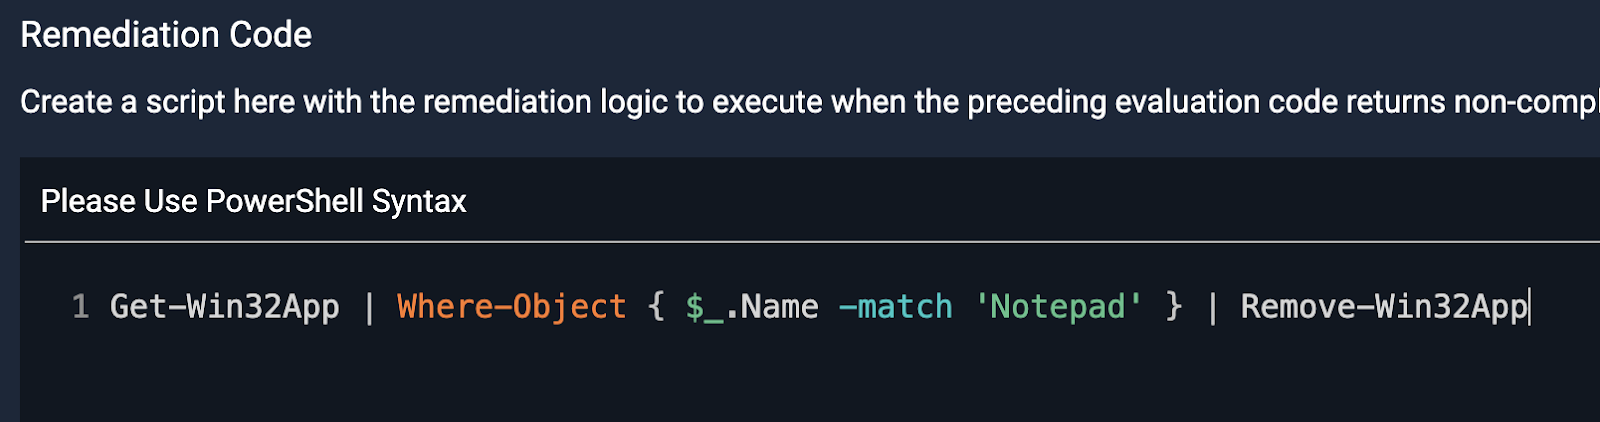Click the closing curly brace in the script

(x=1174, y=306)
